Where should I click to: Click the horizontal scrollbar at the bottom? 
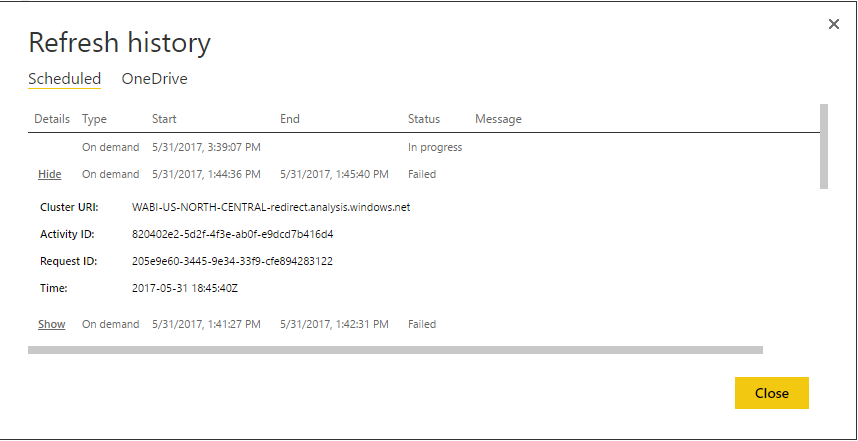[x=395, y=350]
